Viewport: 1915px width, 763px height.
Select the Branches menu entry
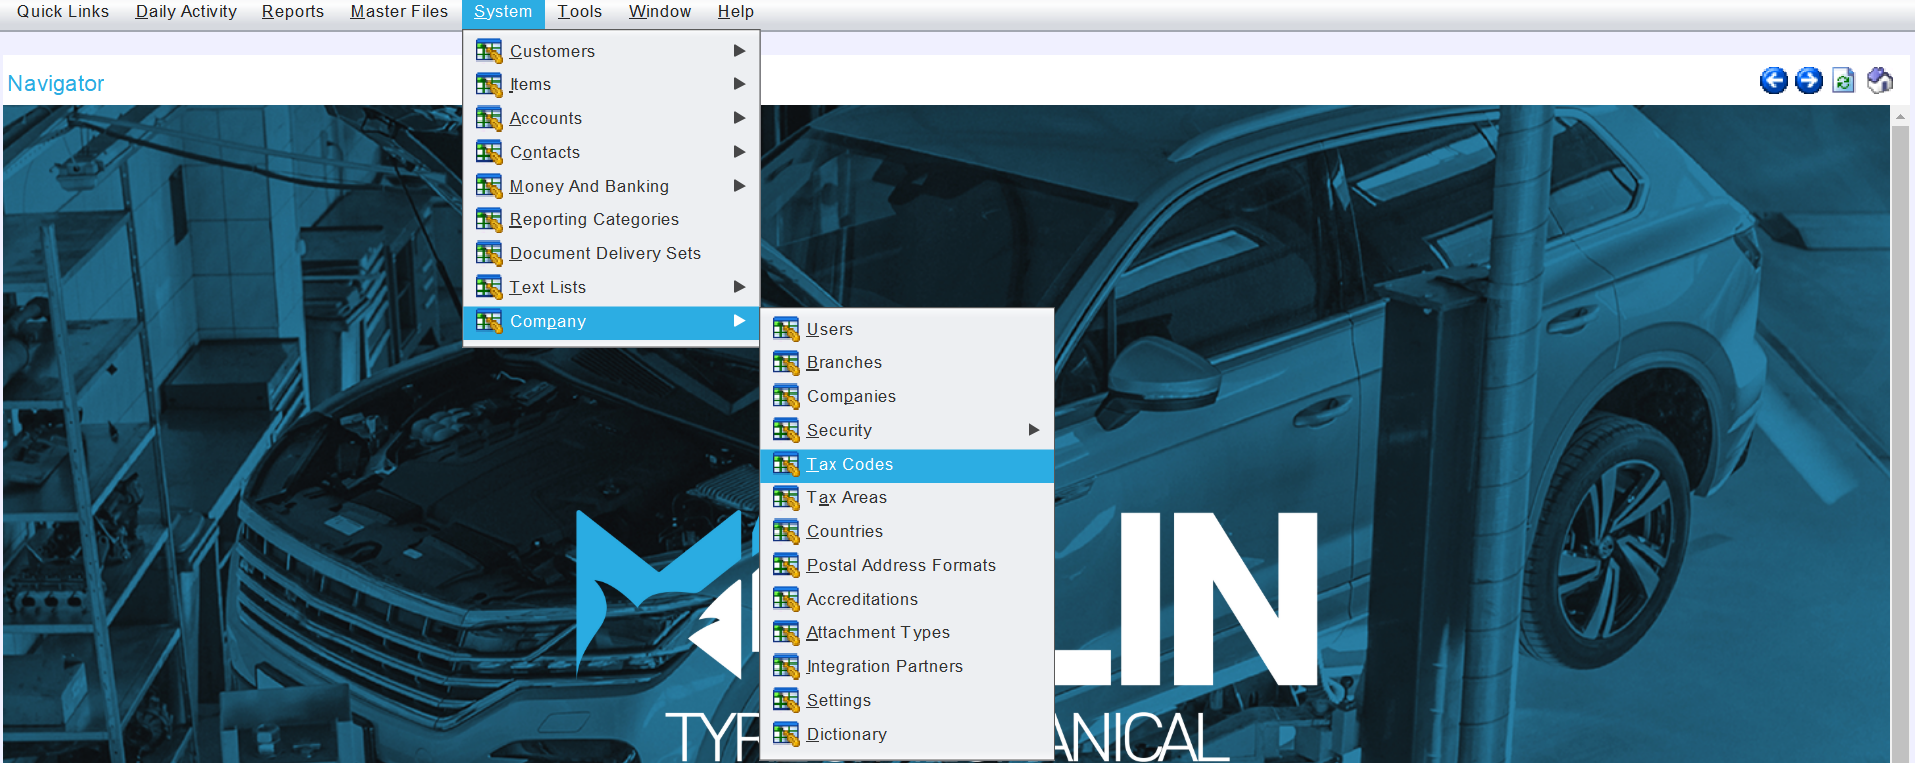click(907, 363)
